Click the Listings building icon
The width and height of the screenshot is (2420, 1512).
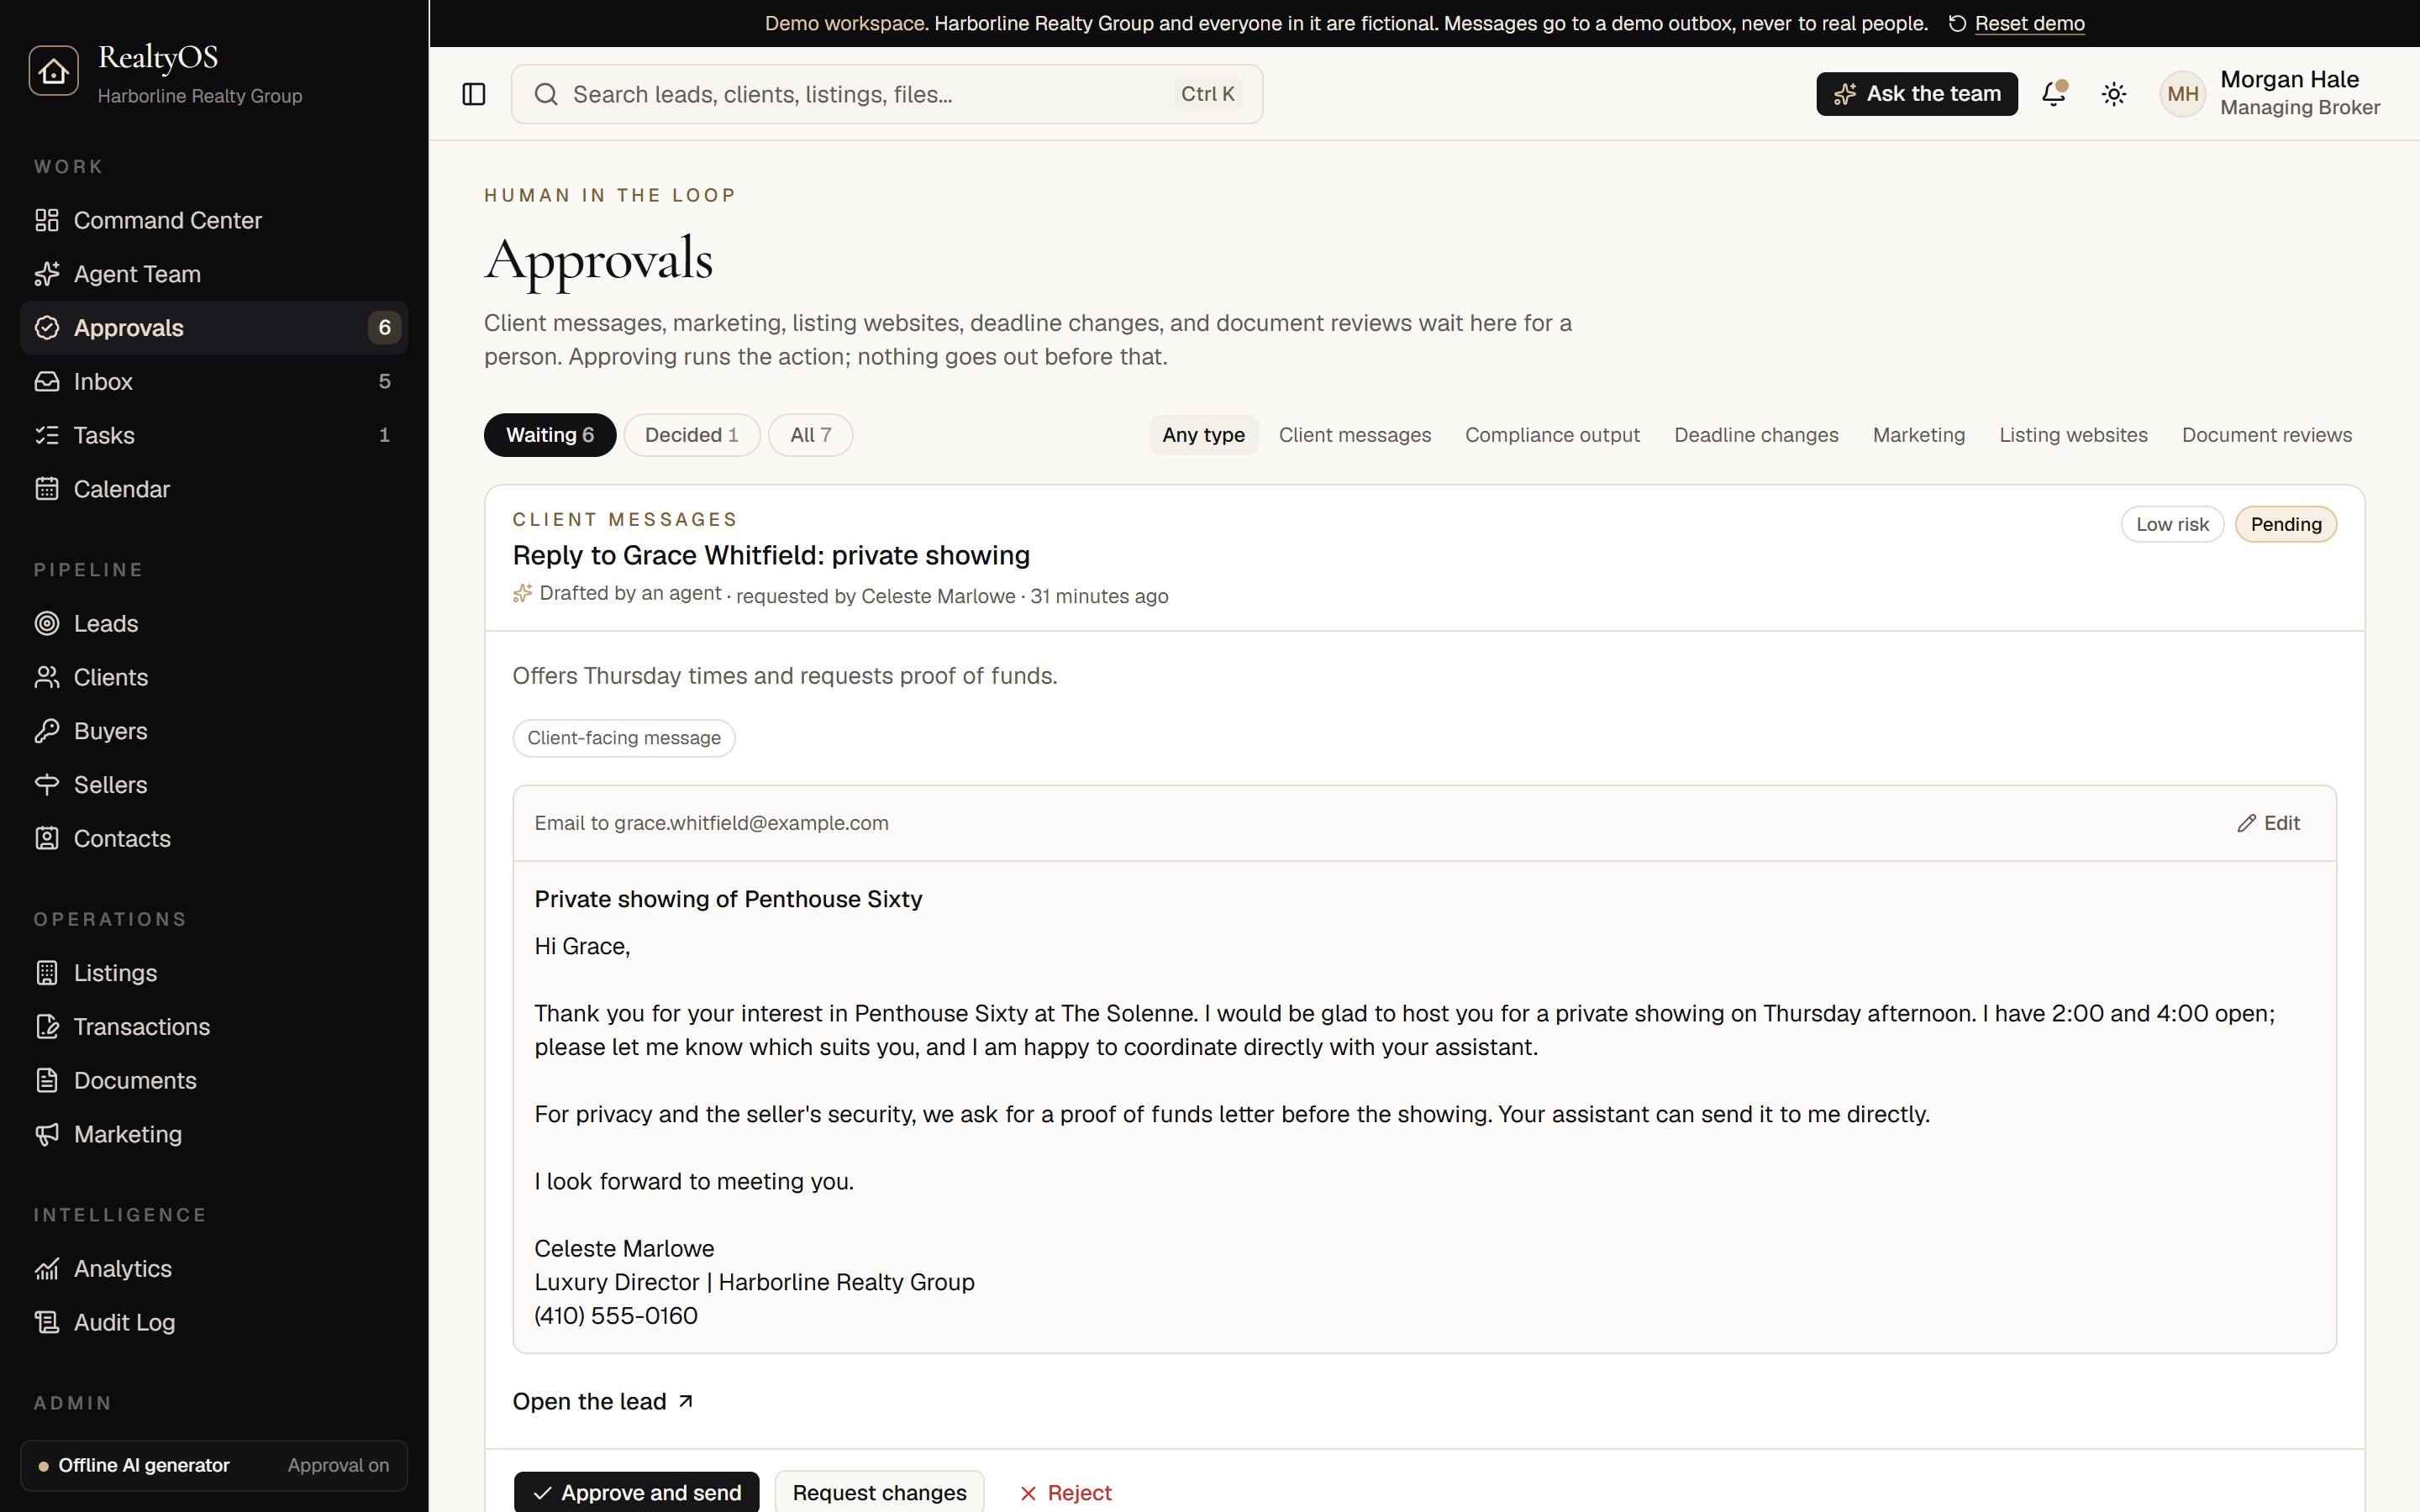click(47, 973)
